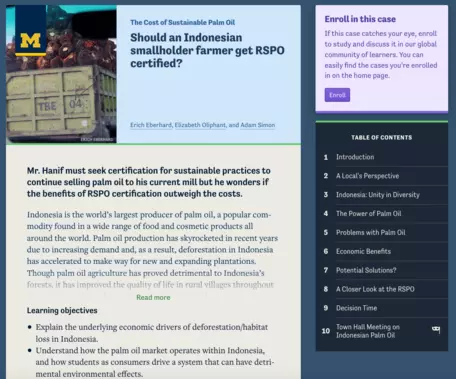
Task: Open Indonesia: Unity in Diversity section
Action: 382,195
